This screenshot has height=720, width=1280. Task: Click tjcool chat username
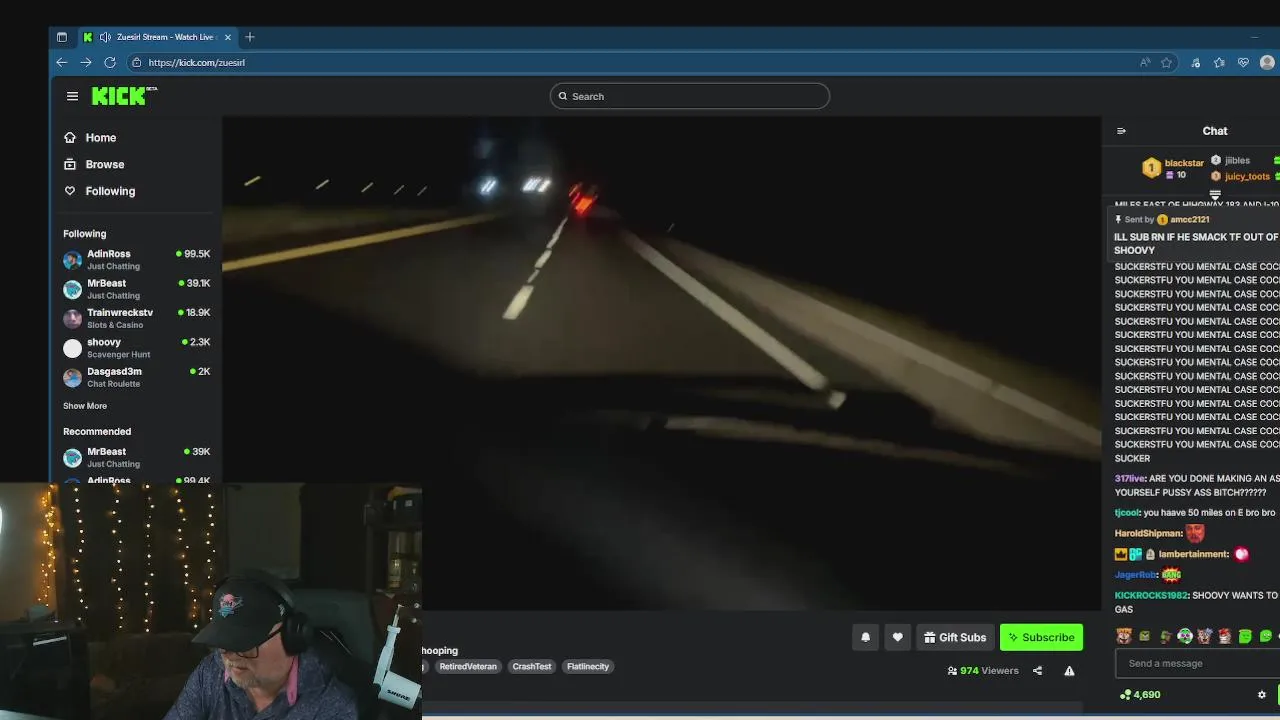(x=1127, y=513)
